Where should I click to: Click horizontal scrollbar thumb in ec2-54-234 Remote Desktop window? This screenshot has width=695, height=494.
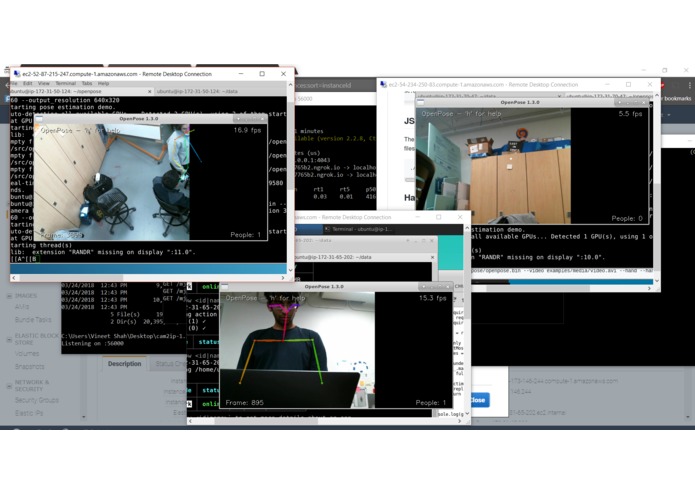point(538,288)
